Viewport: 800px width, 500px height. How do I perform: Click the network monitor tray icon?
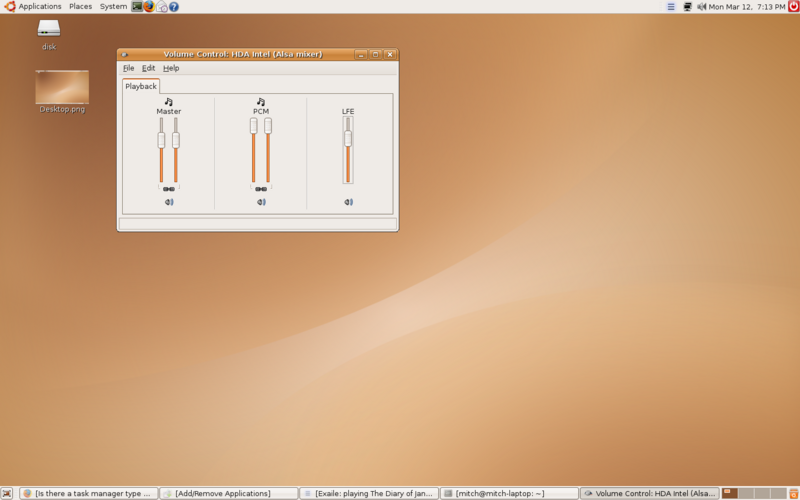click(x=688, y=7)
